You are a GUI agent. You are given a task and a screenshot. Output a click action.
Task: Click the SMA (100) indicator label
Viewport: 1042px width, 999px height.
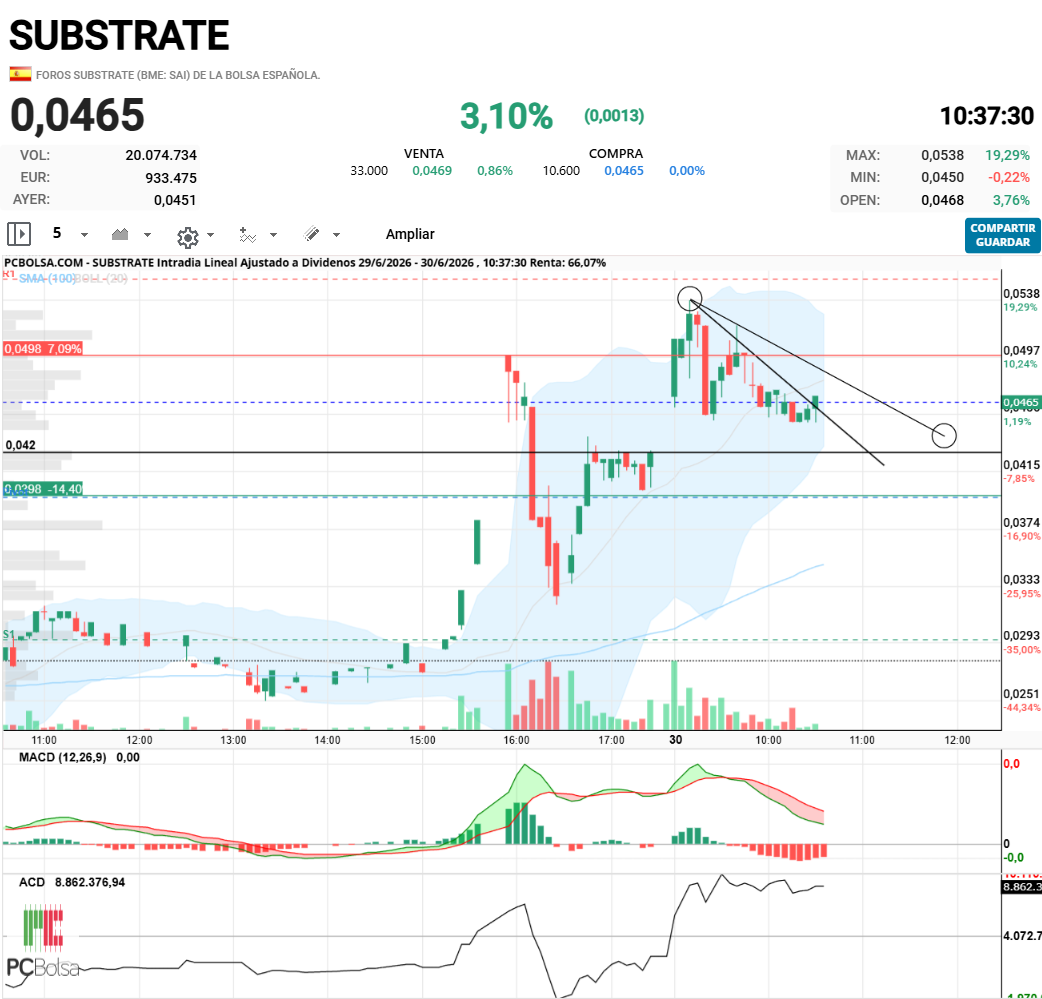(47, 278)
